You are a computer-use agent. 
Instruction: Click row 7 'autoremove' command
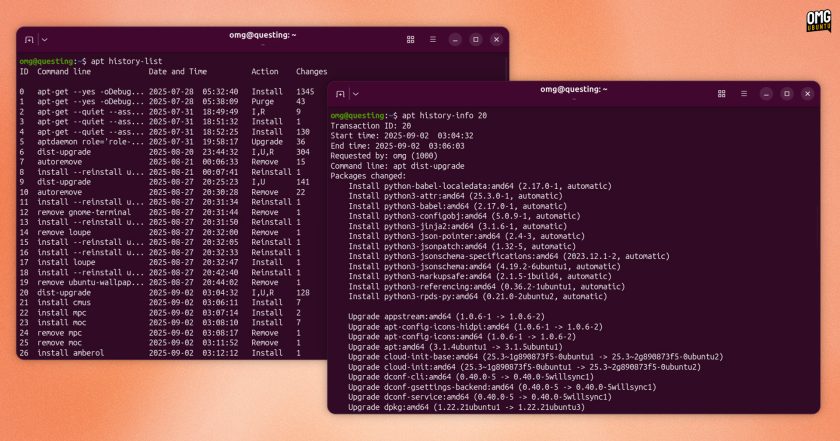59,162
